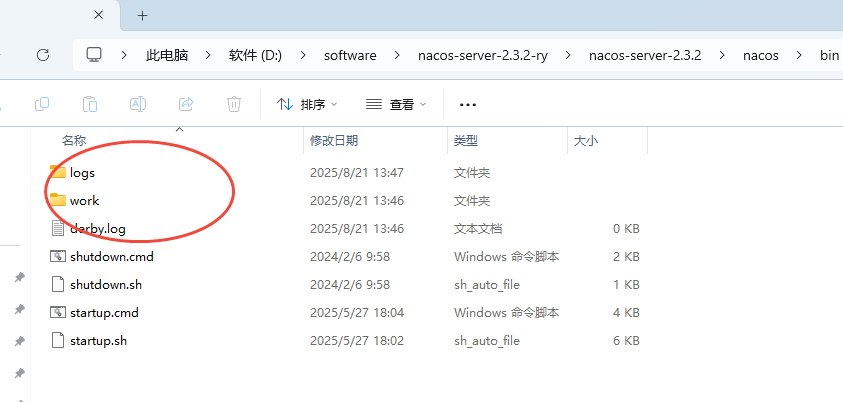Viewport: 843px width, 402px height.
Task: Click the rename icon in toolbar
Action: 138,104
